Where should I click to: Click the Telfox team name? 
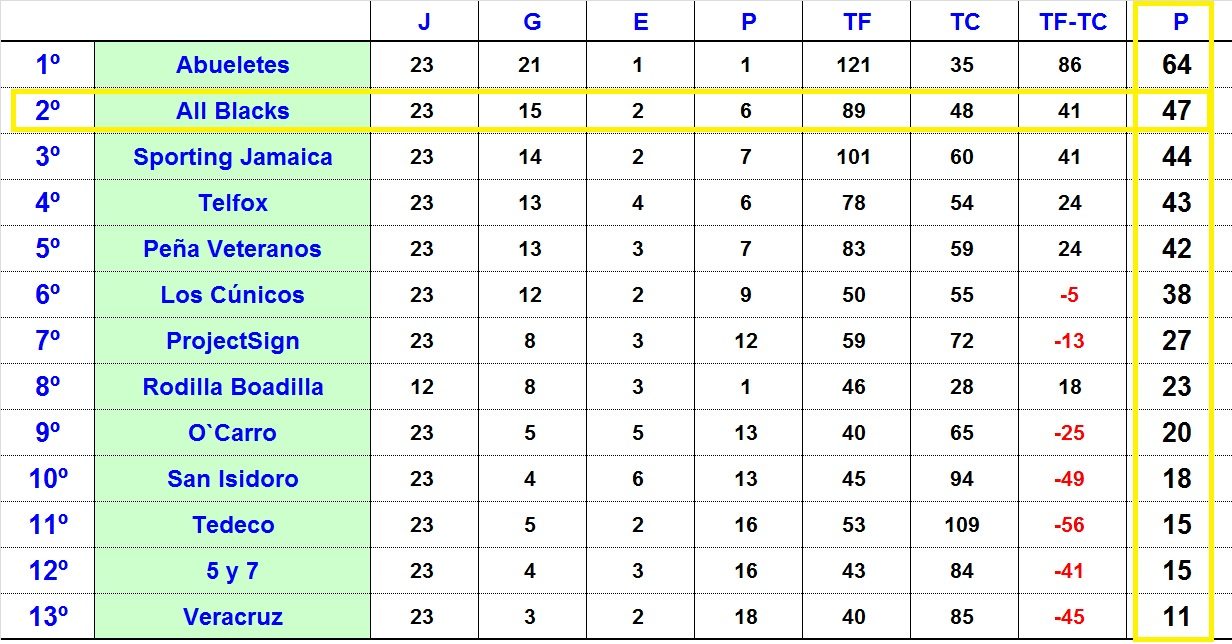(x=232, y=203)
